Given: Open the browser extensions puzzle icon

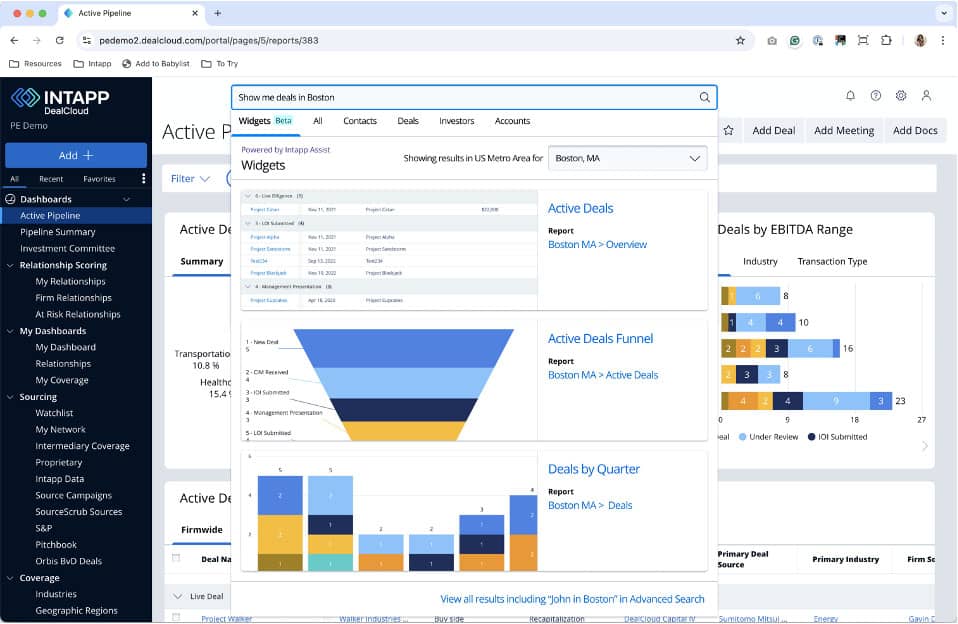Looking at the screenshot, I should 886,42.
